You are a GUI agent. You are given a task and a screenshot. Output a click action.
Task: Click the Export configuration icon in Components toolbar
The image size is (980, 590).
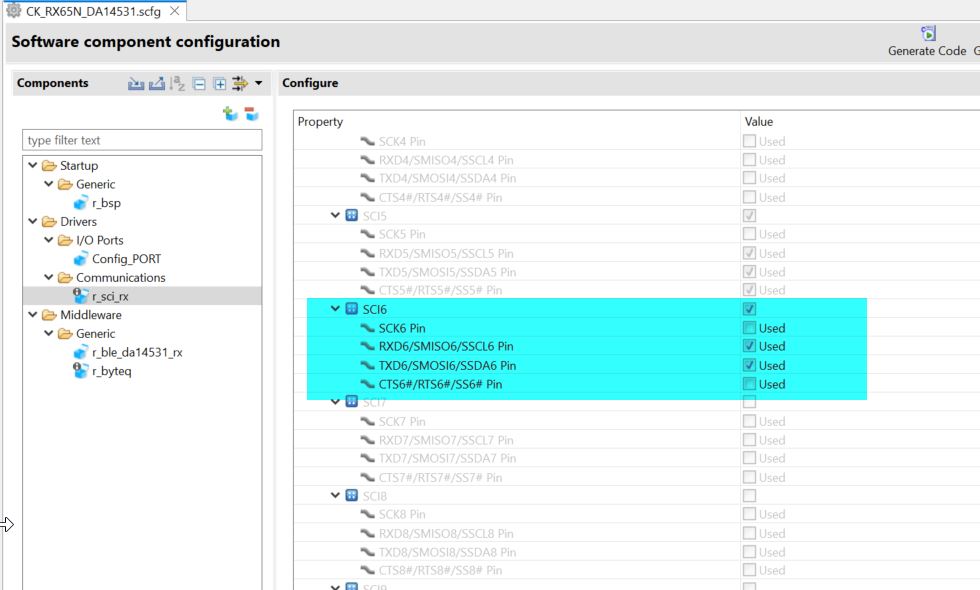[157, 83]
